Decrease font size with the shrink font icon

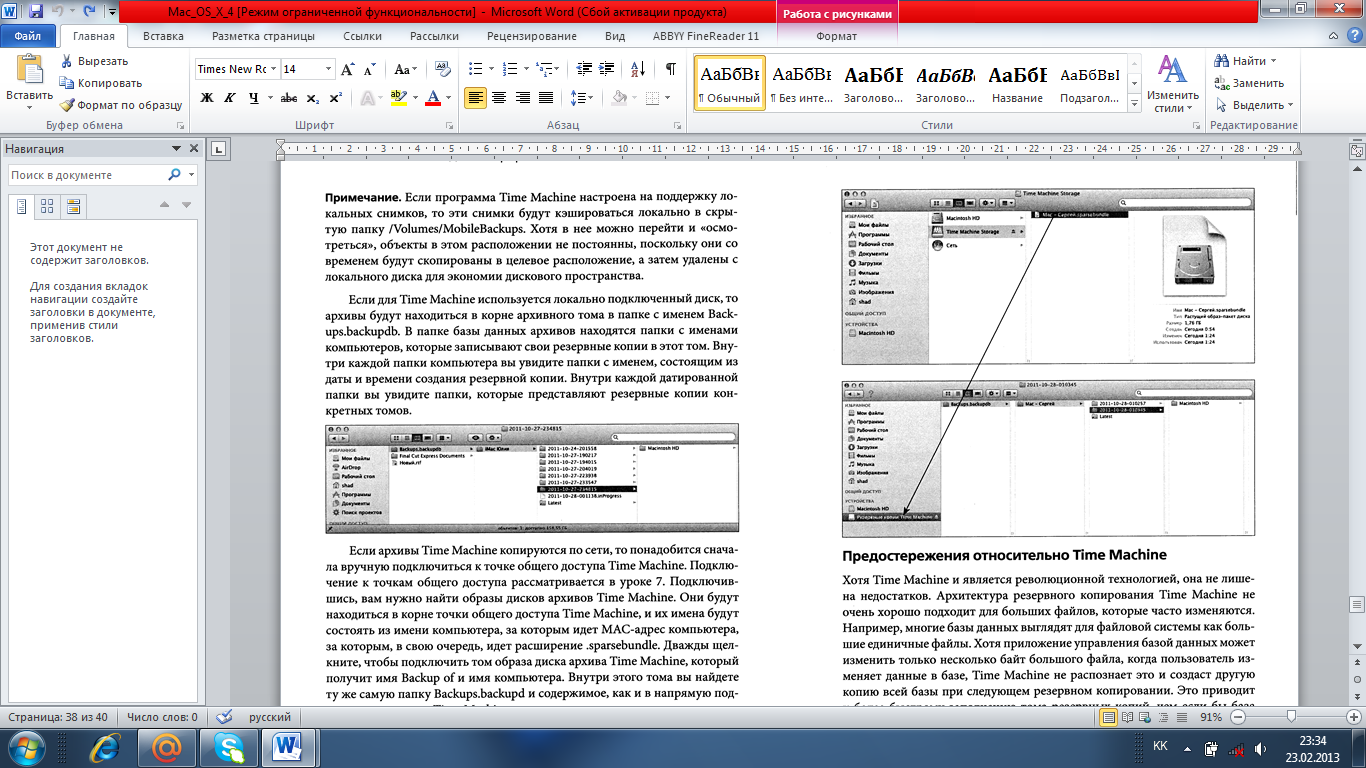point(369,69)
